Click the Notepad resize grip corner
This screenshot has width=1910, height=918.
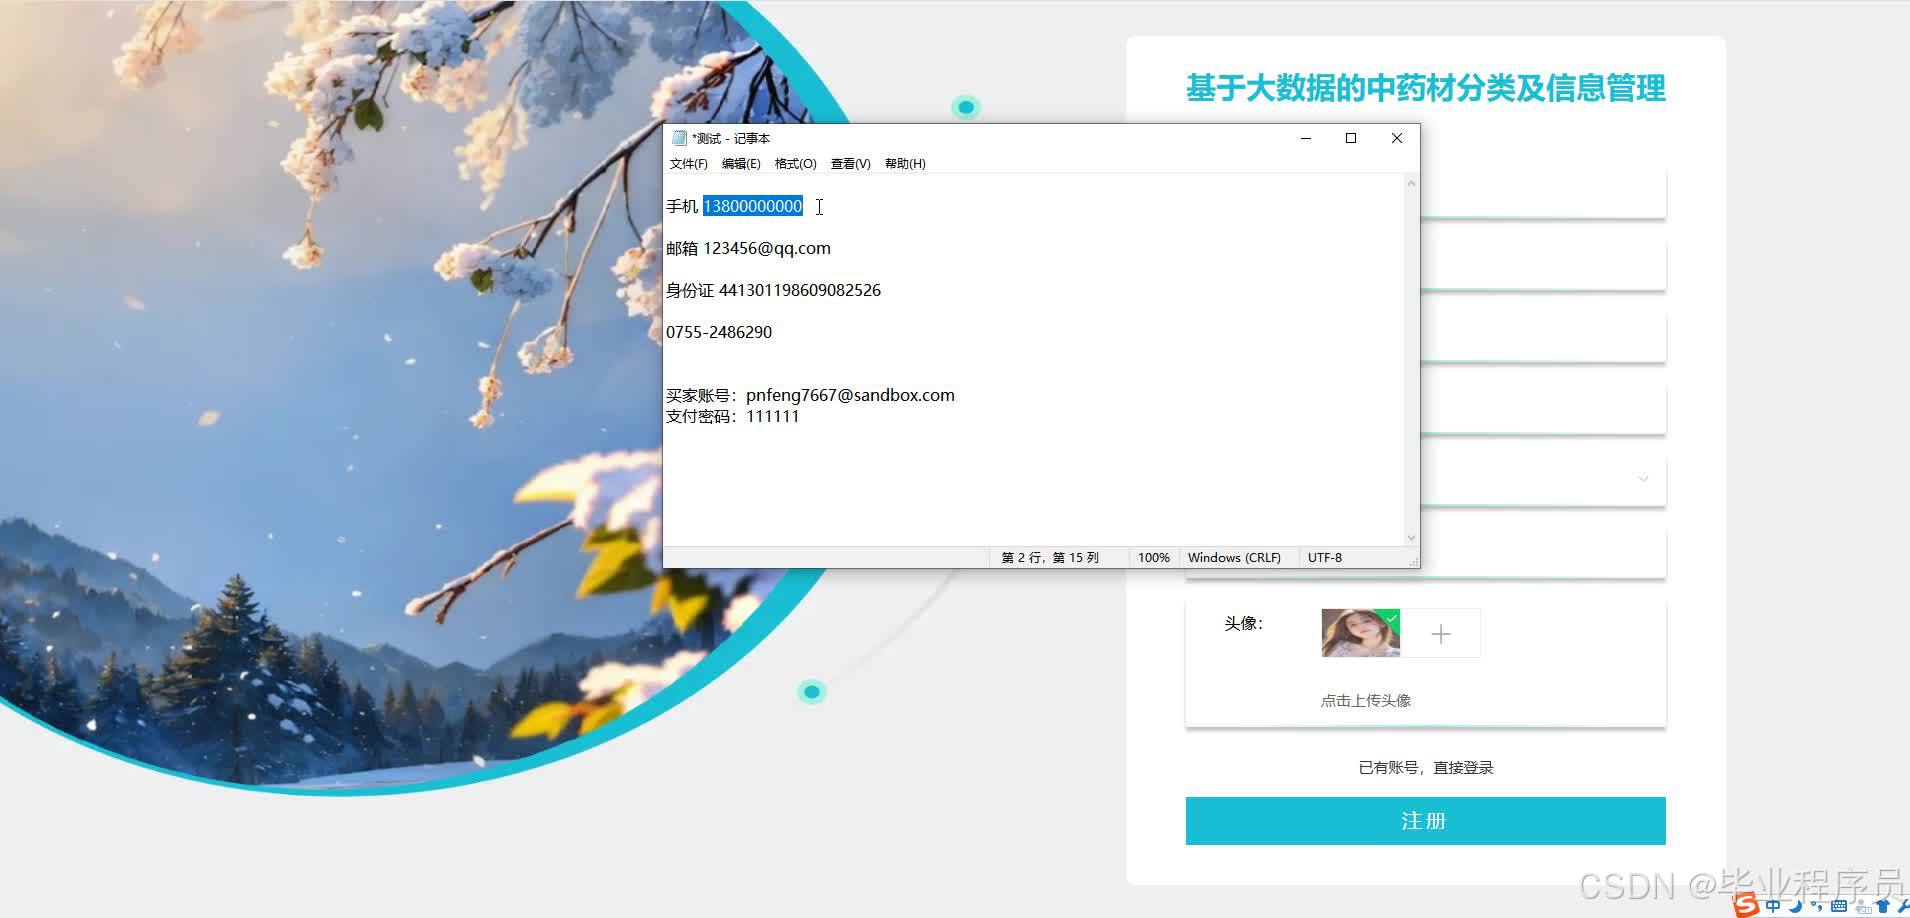point(1414,562)
